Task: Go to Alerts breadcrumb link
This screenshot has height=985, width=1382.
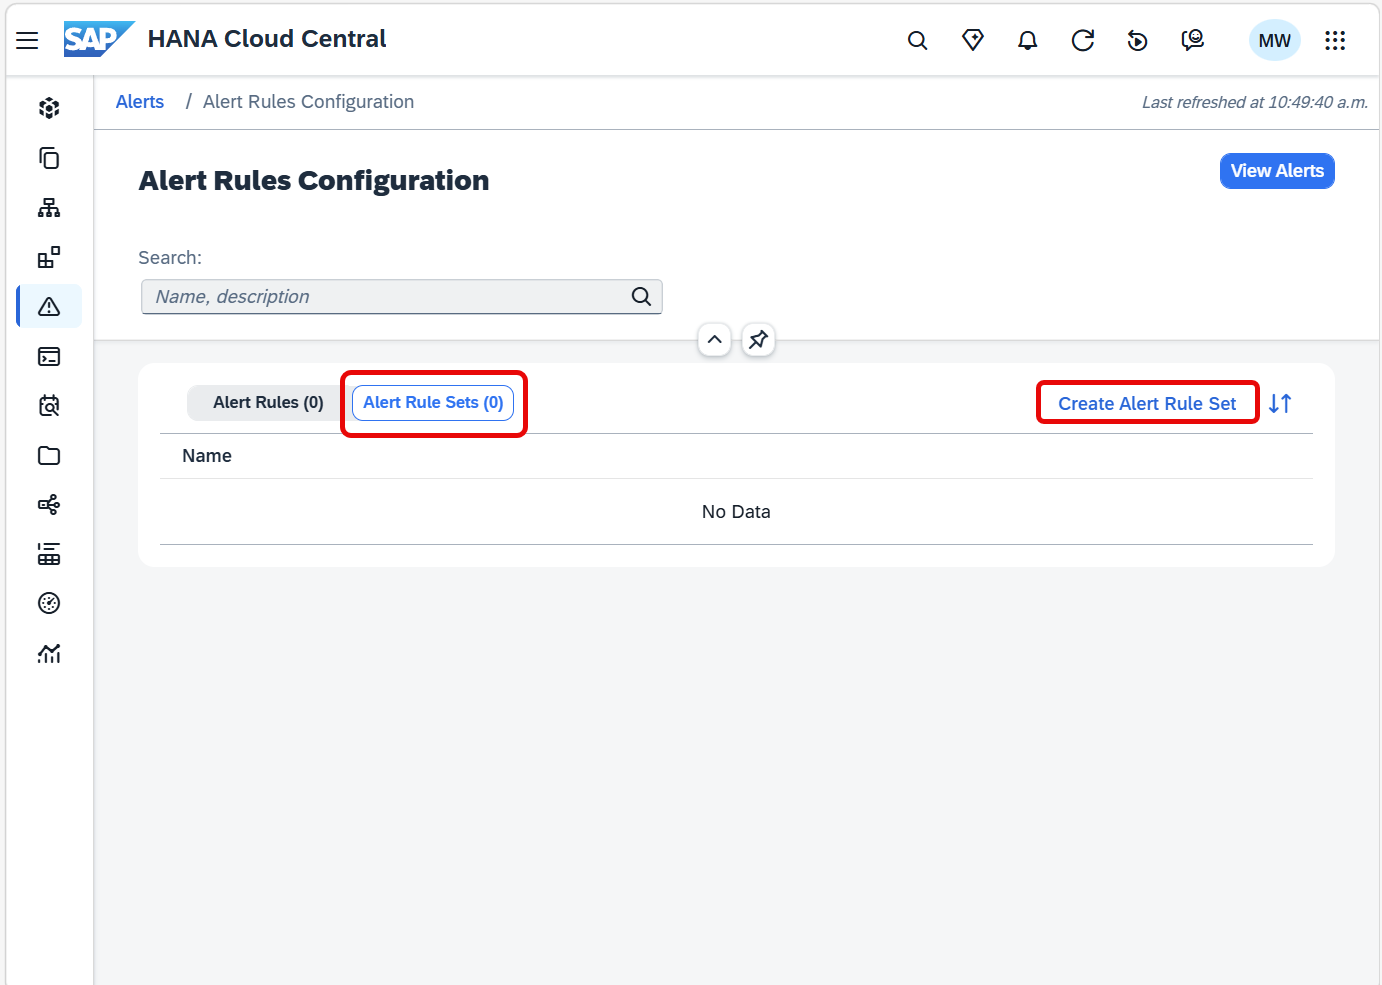Action: pos(140,101)
